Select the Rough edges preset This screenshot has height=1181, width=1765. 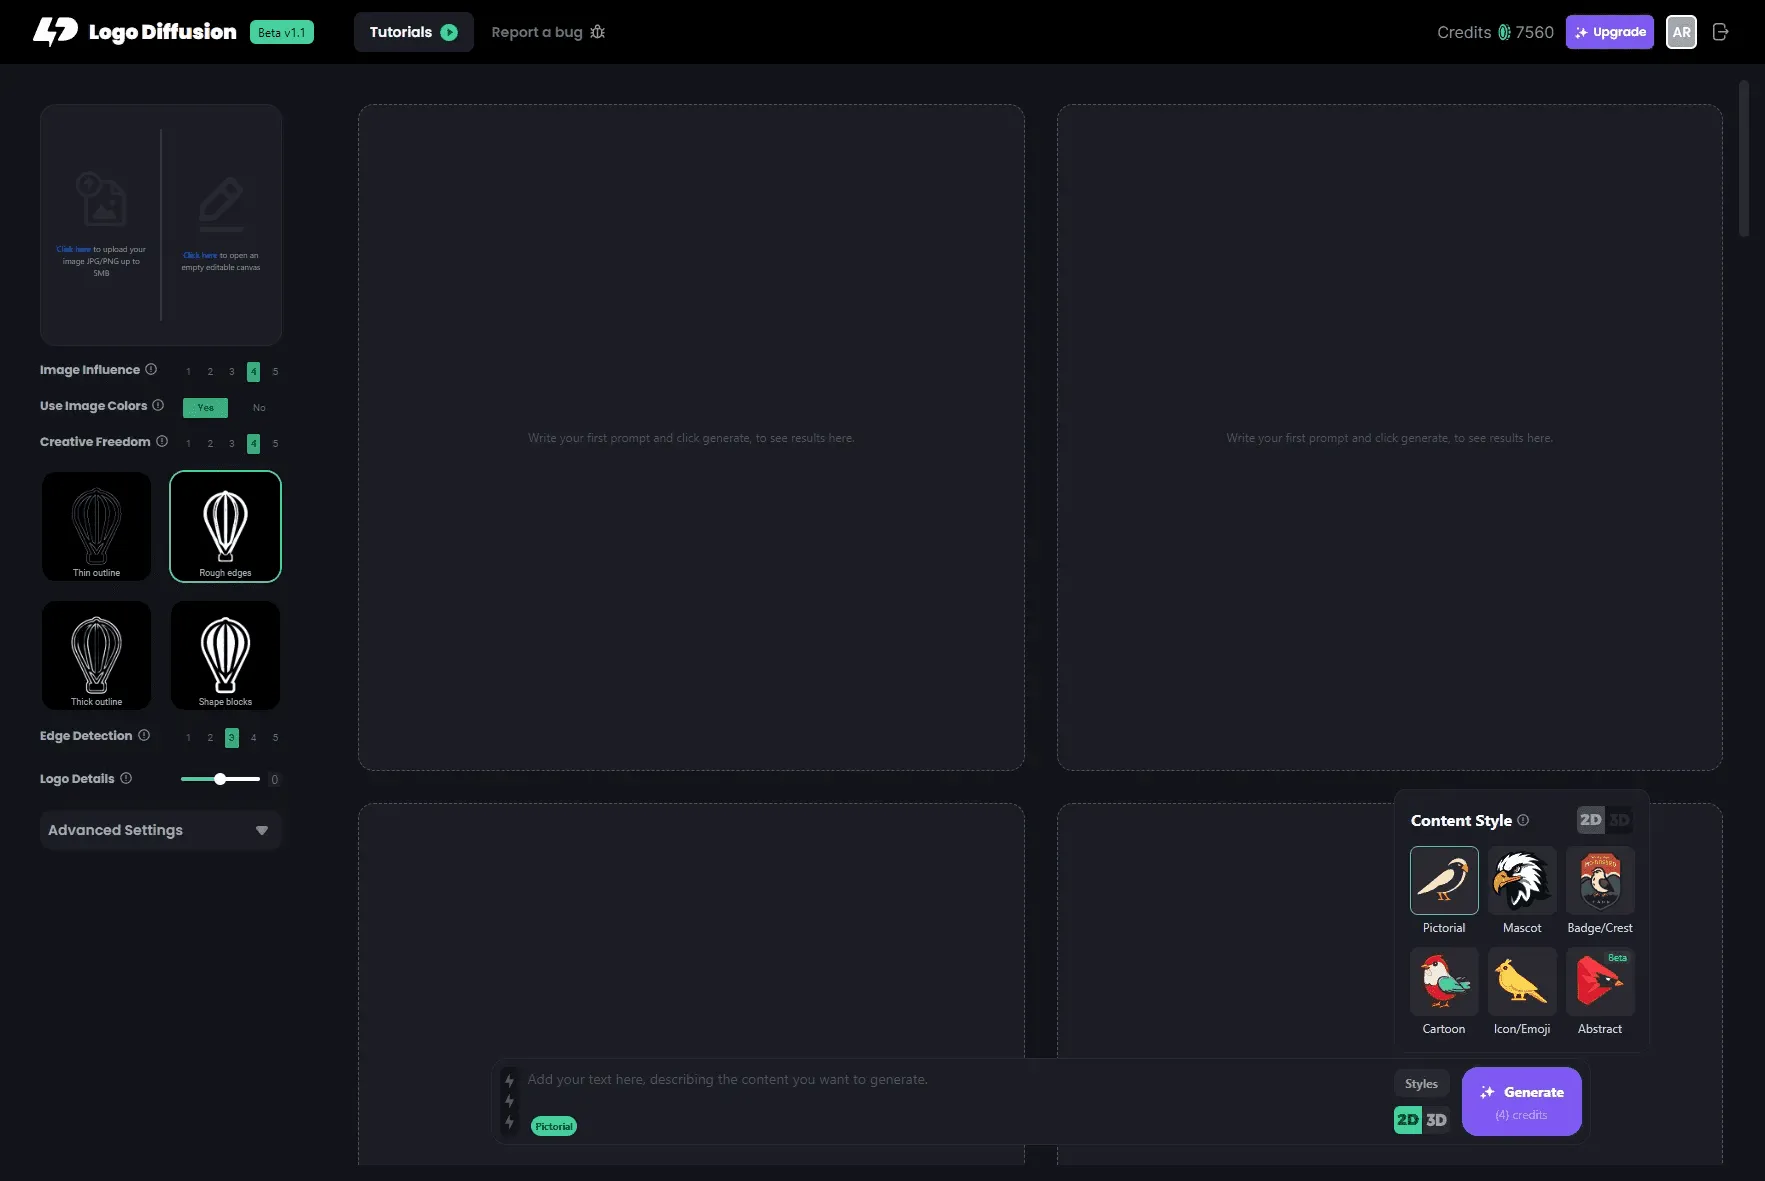pyautogui.click(x=225, y=526)
